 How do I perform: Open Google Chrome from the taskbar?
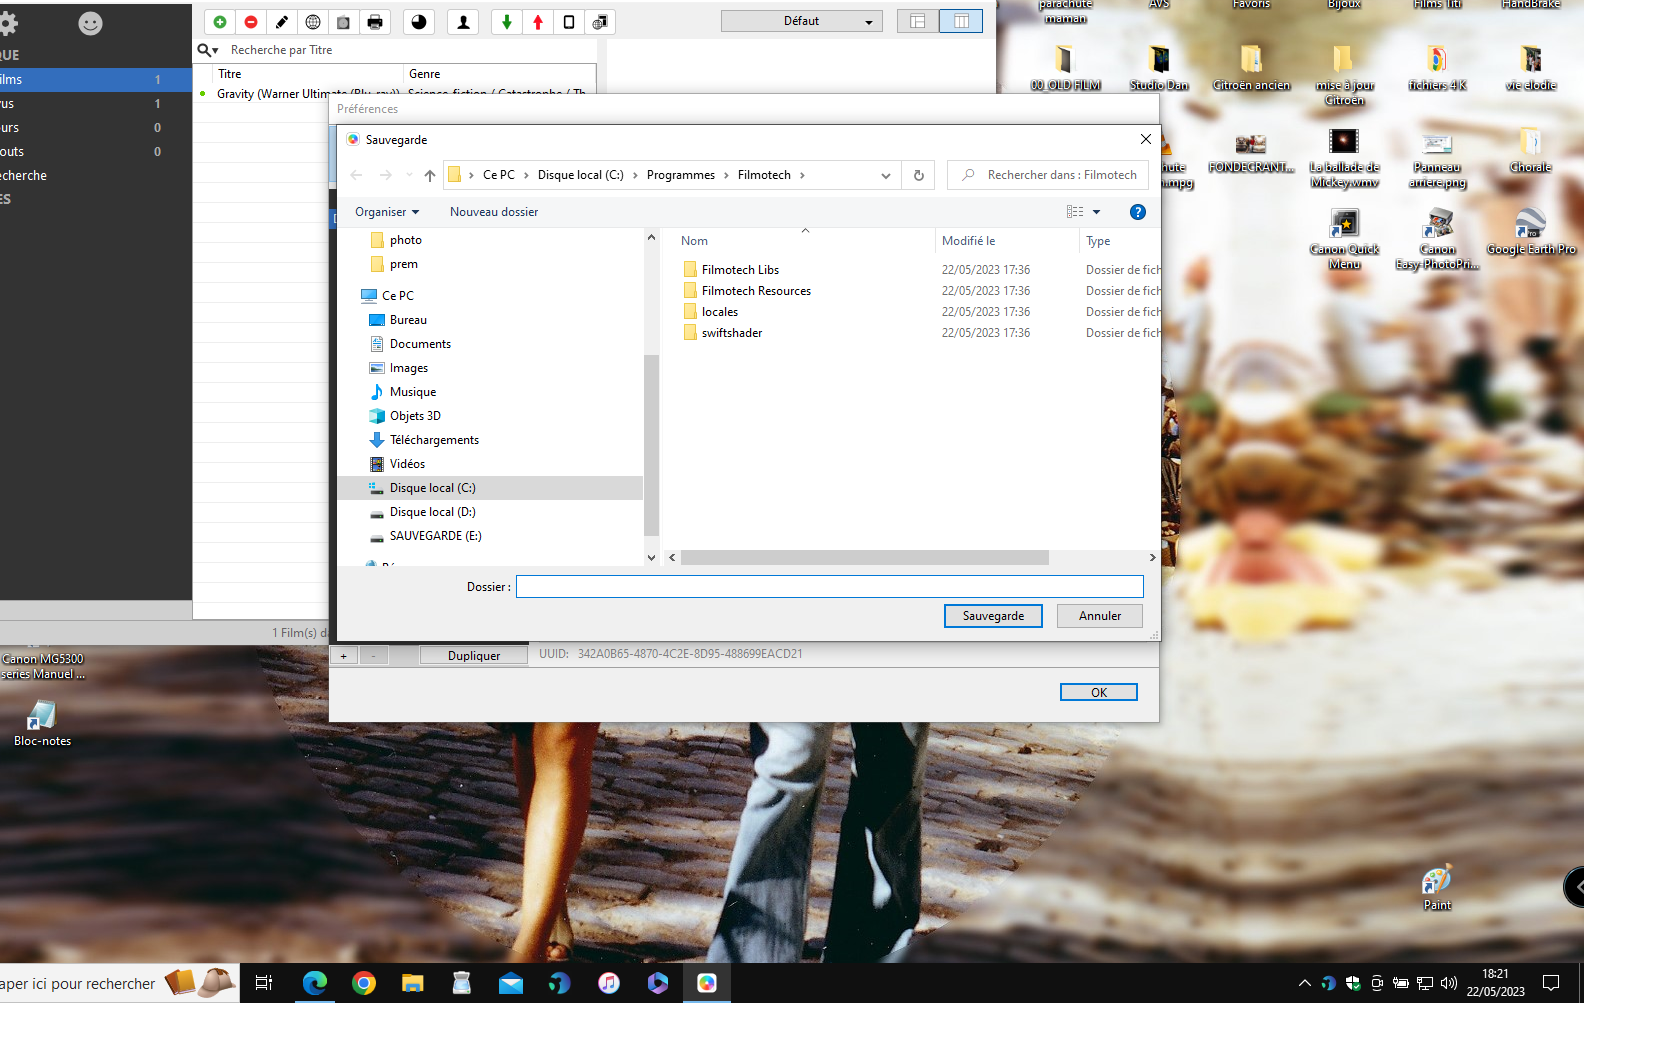click(x=364, y=984)
